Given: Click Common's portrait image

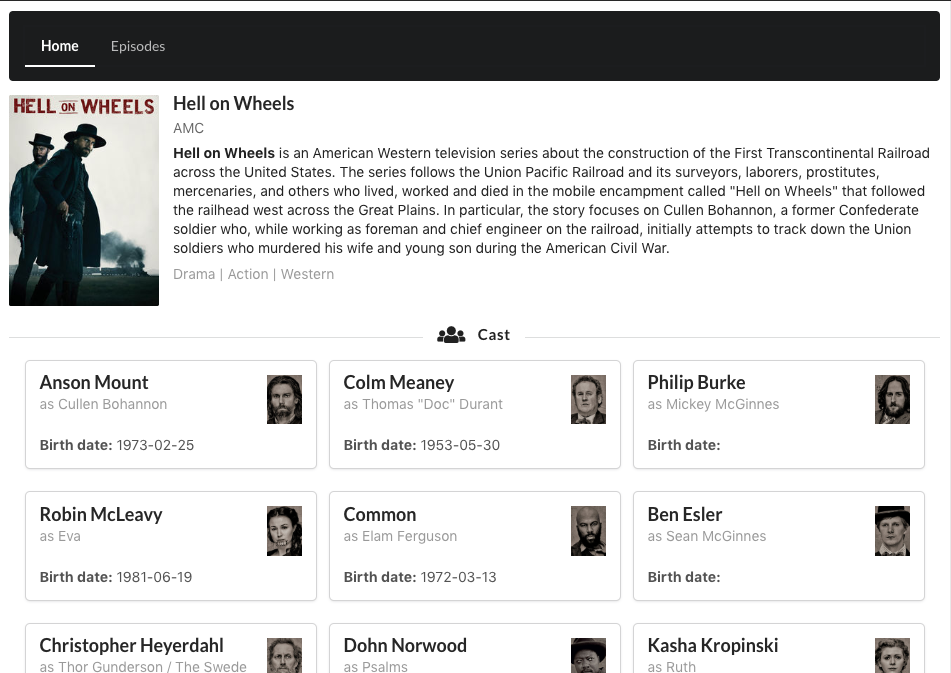Looking at the screenshot, I should click(x=588, y=530).
